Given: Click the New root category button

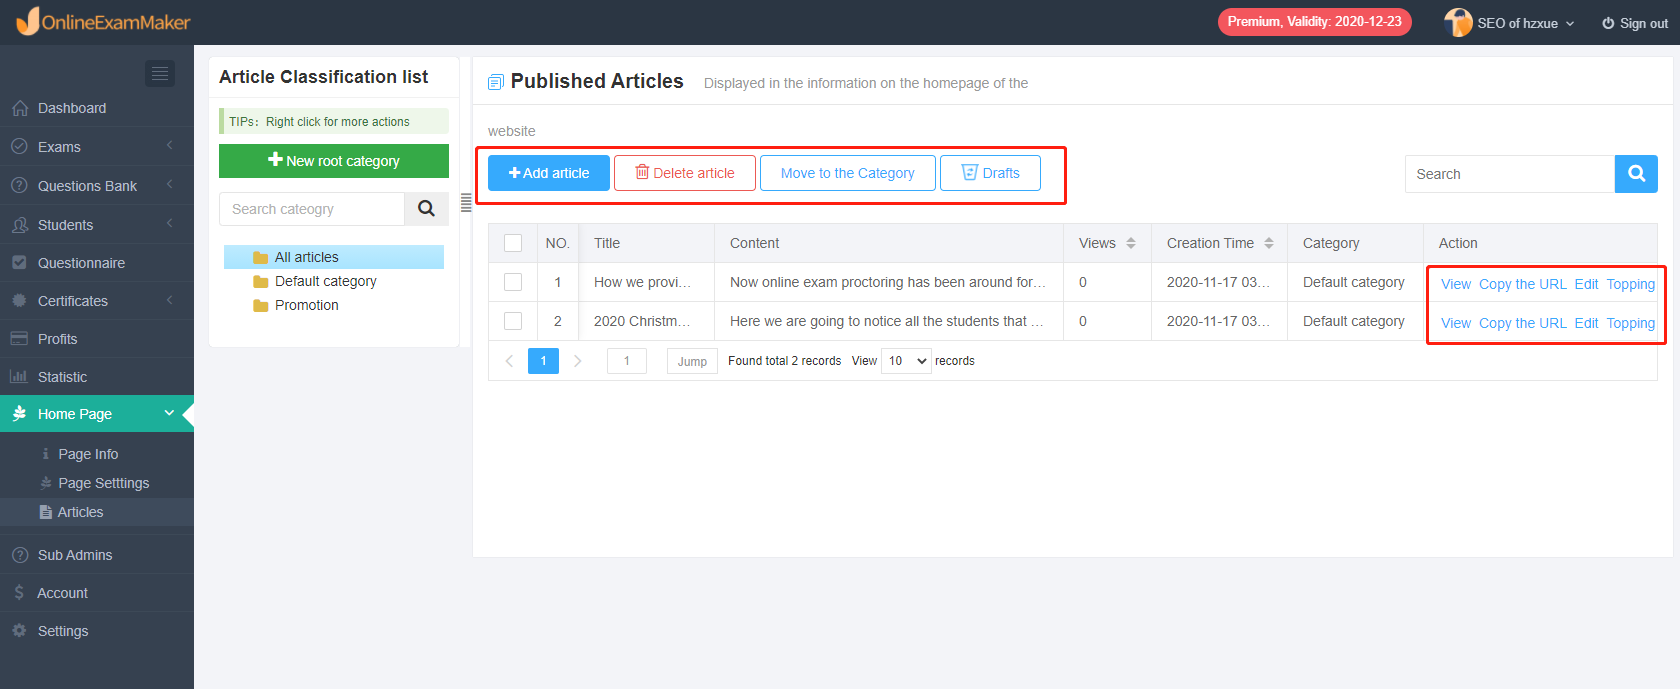Looking at the screenshot, I should [334, 161].
